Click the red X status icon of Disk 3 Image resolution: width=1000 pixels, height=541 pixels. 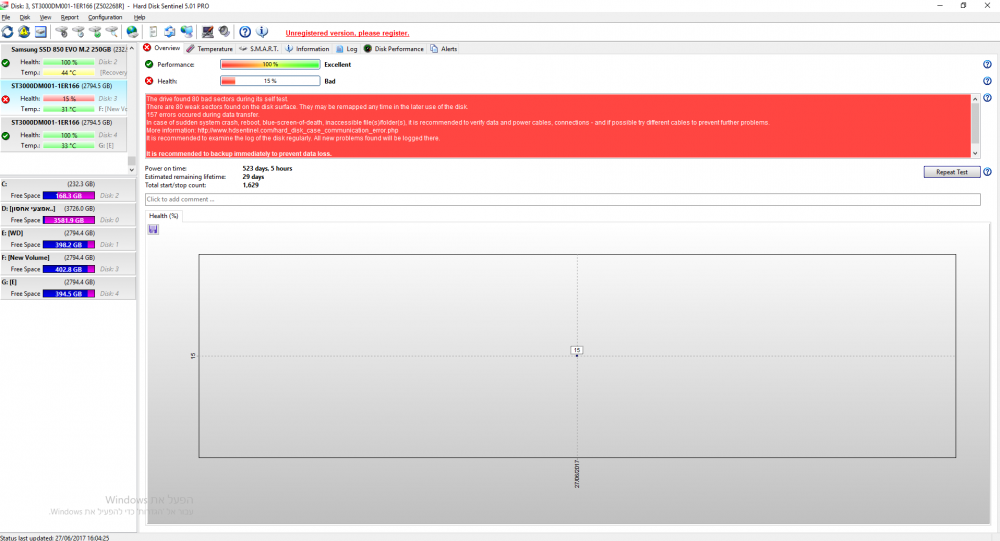click(x=6, y=99)
